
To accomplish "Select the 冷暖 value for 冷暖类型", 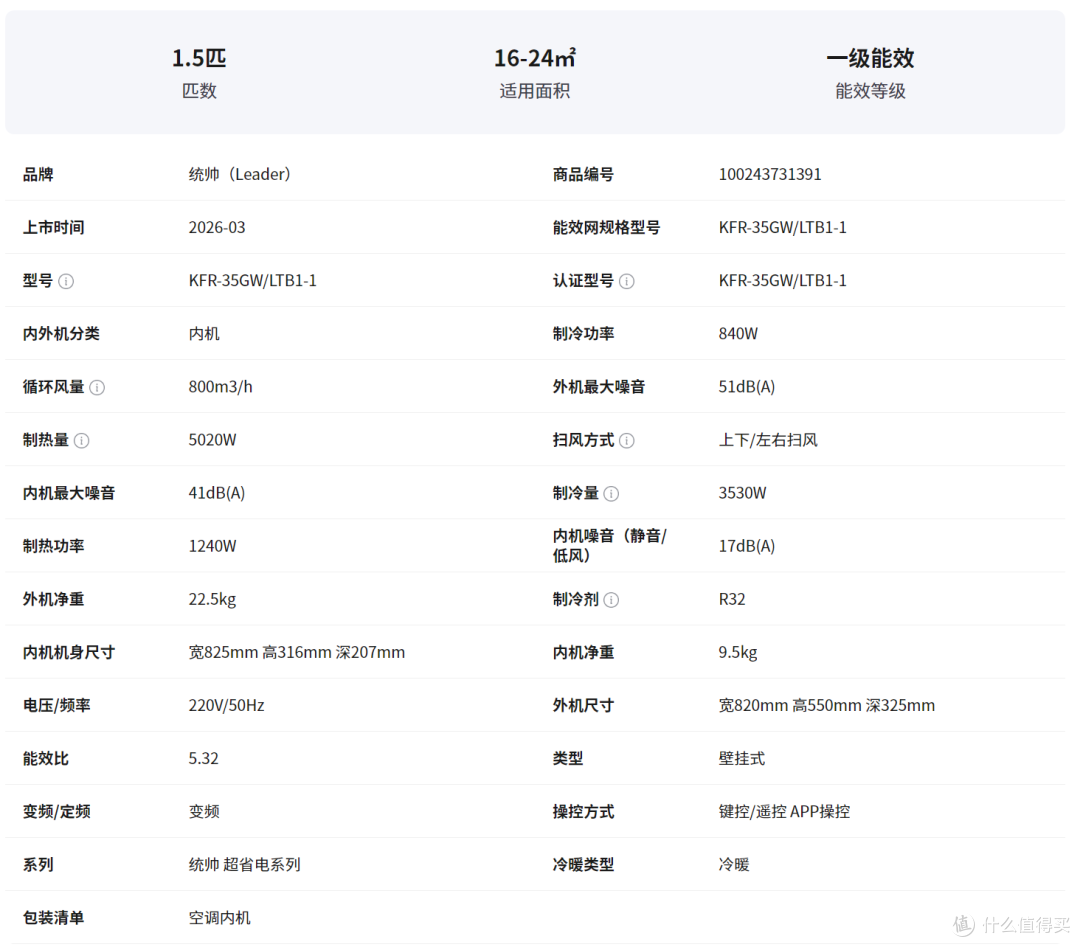I will 734,864.
